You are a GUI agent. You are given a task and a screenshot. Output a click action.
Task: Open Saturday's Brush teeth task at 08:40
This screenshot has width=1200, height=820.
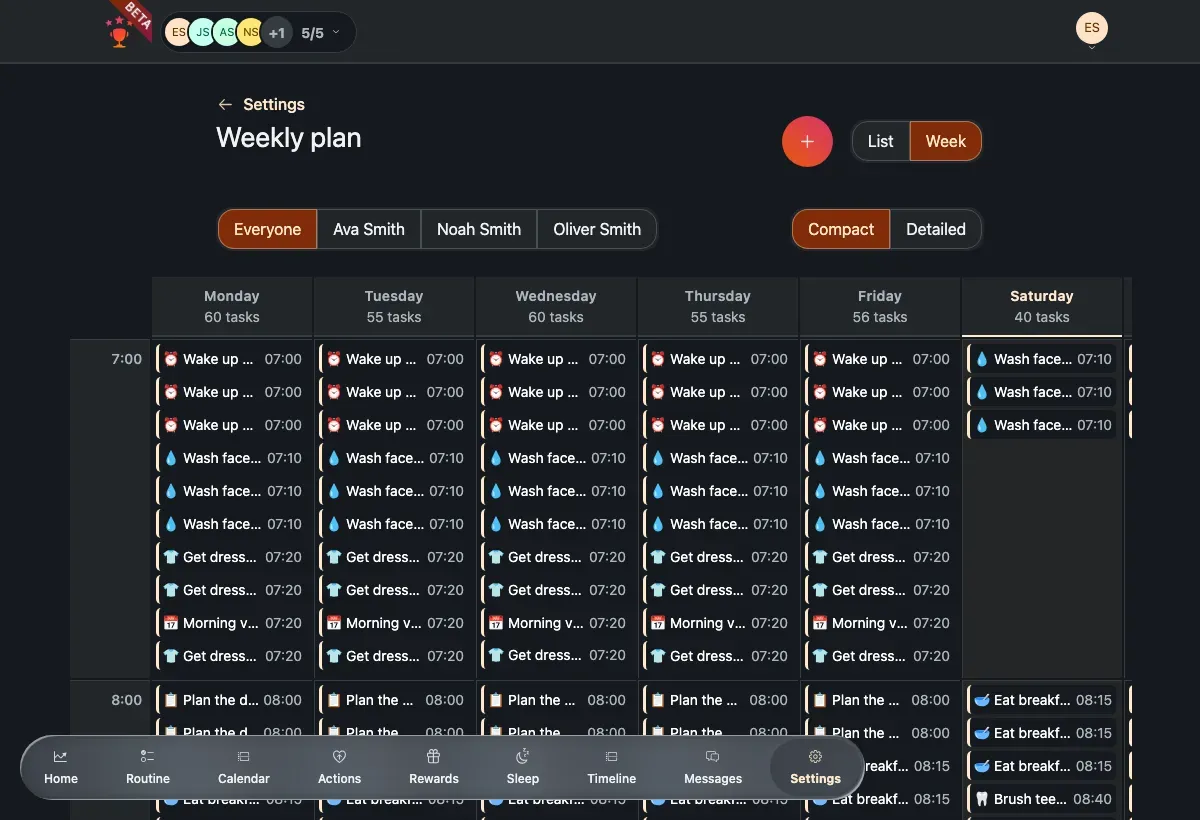(1042, 799)
